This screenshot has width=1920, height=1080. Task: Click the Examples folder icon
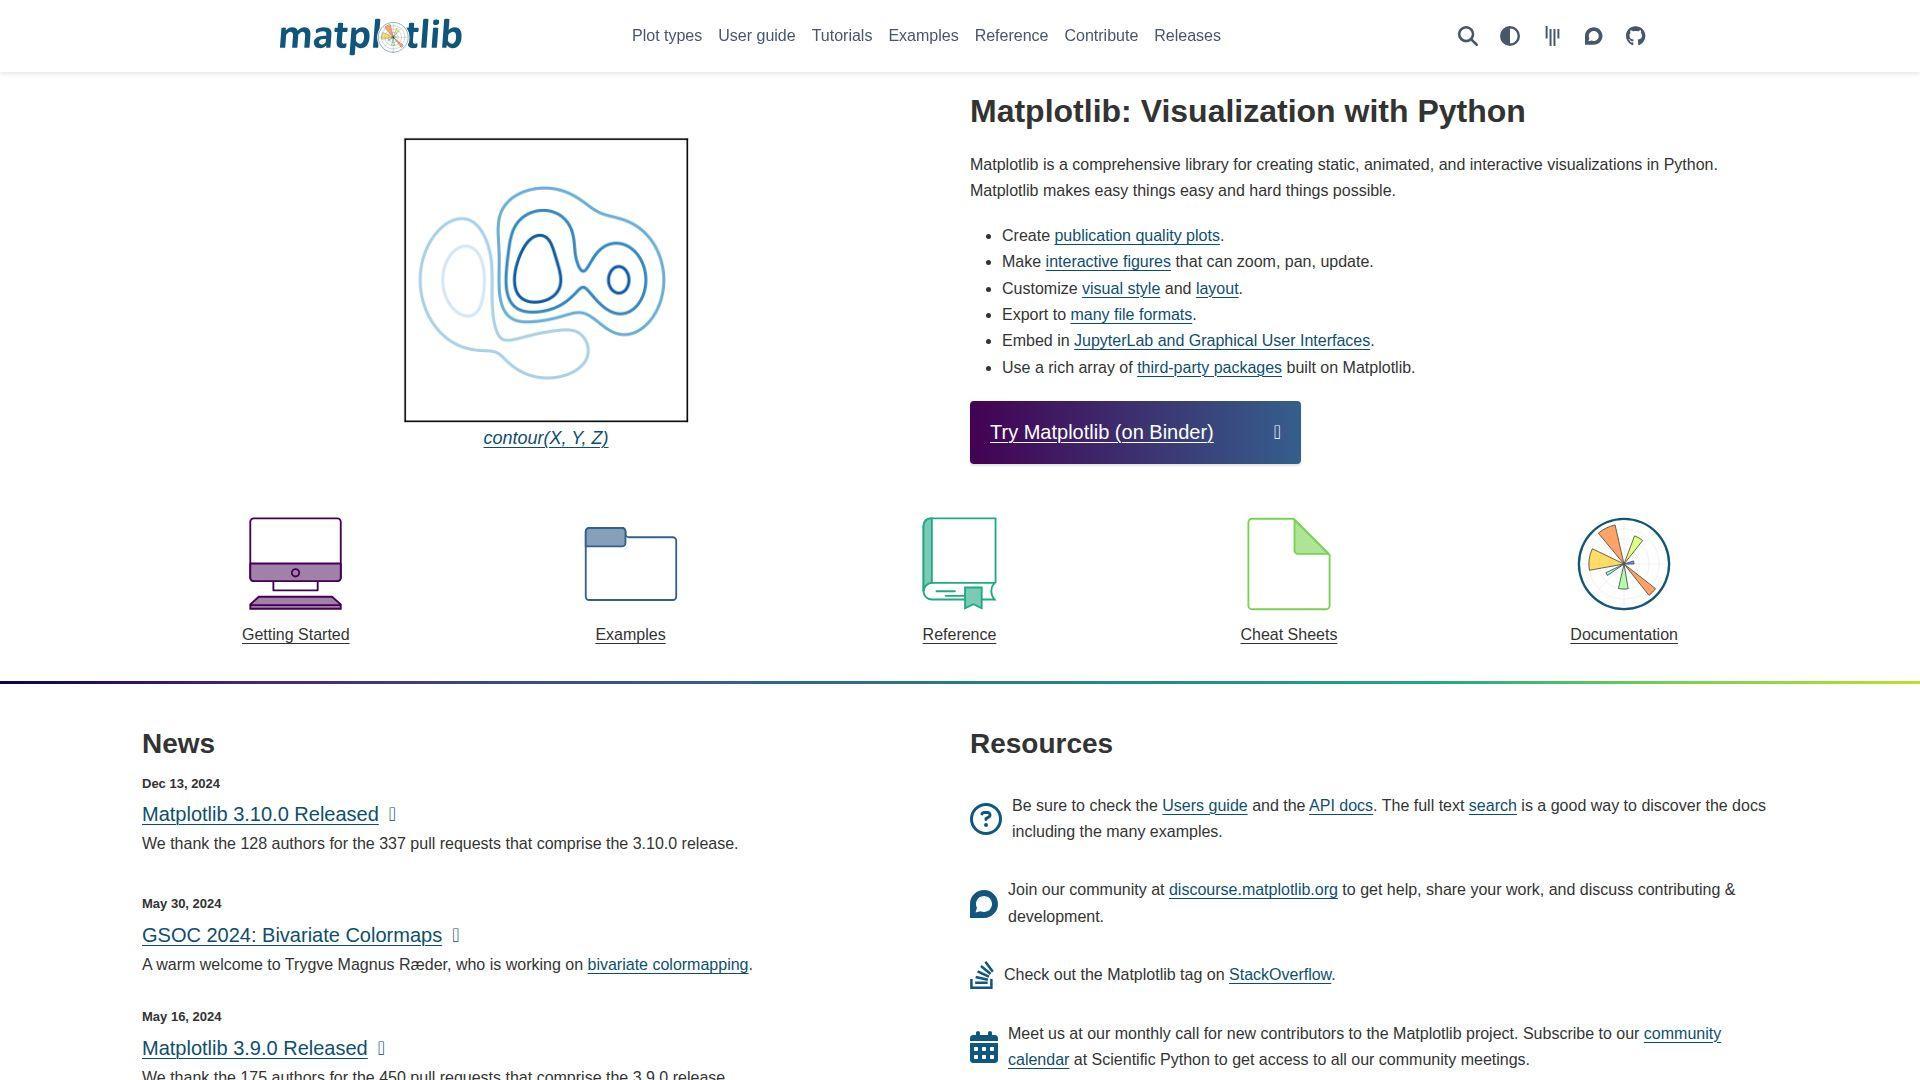[630, 563]
